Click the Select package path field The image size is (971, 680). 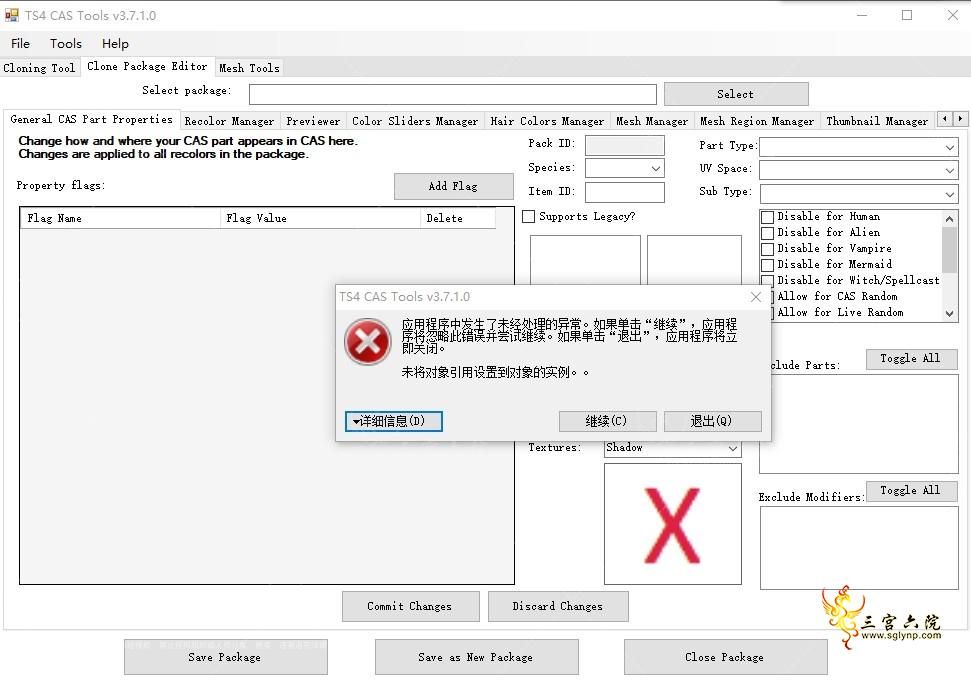pyautogui.click(x=453, y=95)
